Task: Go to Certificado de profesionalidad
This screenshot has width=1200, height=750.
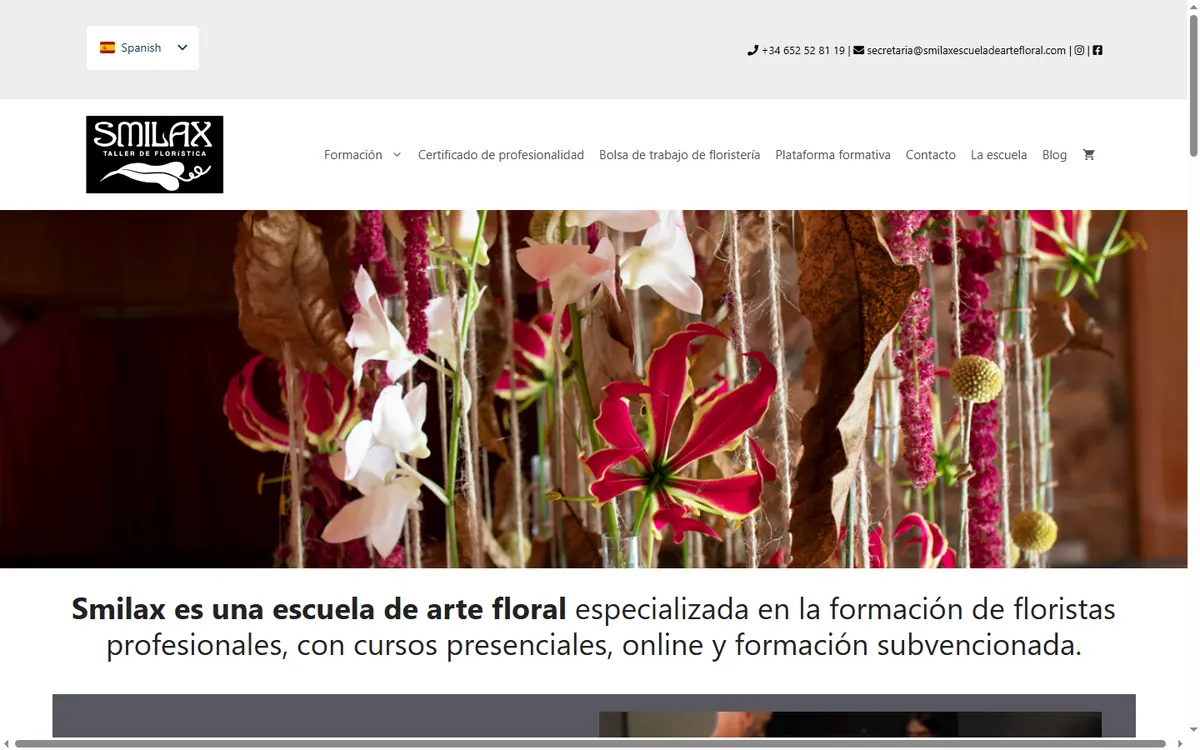Action: click(501, 155)
